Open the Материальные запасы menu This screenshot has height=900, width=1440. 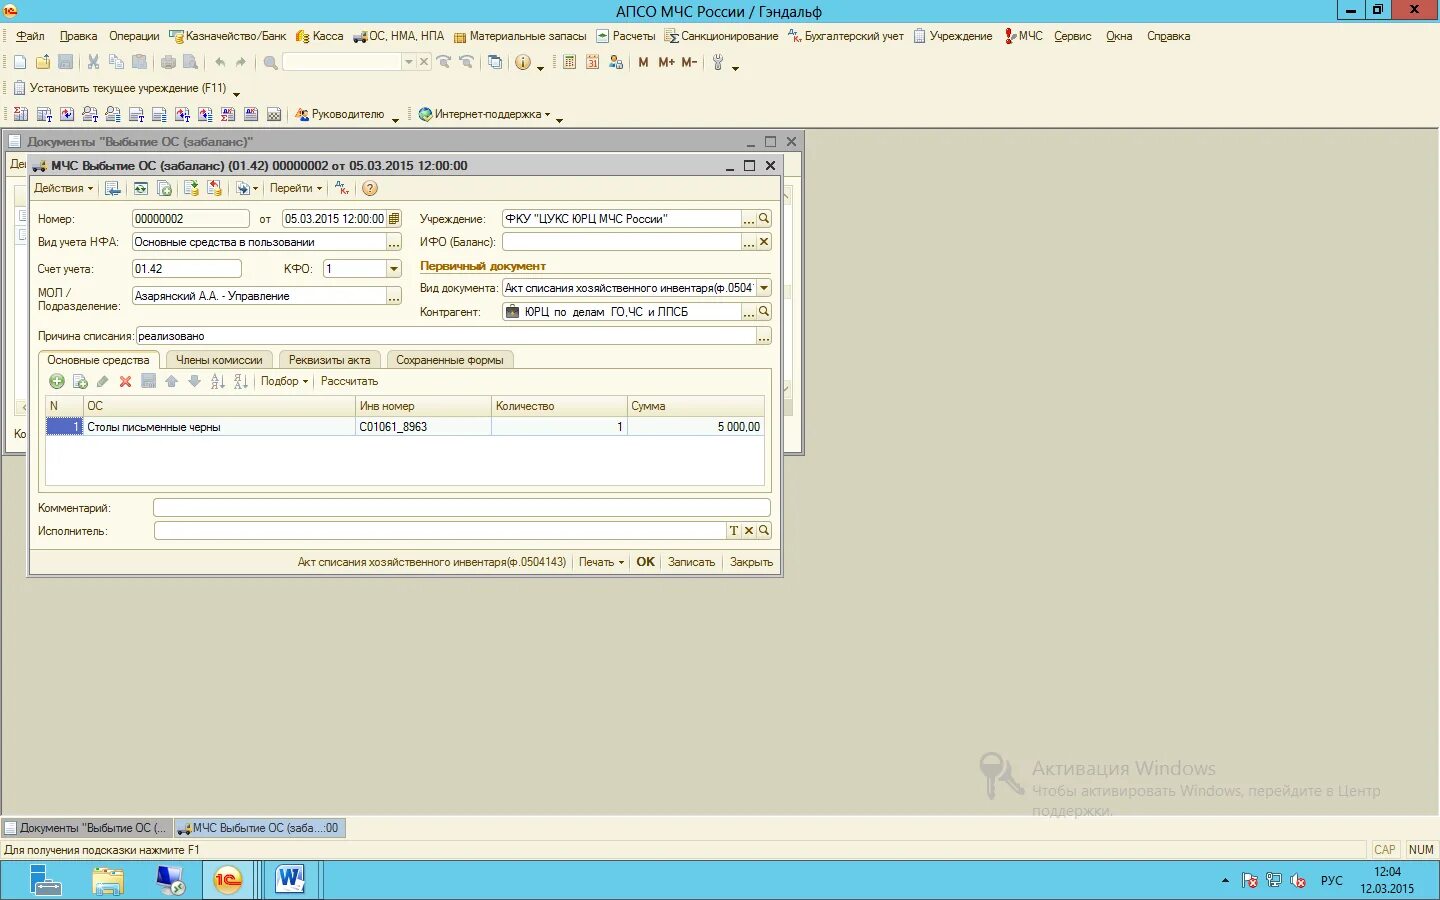pos(520,36)
